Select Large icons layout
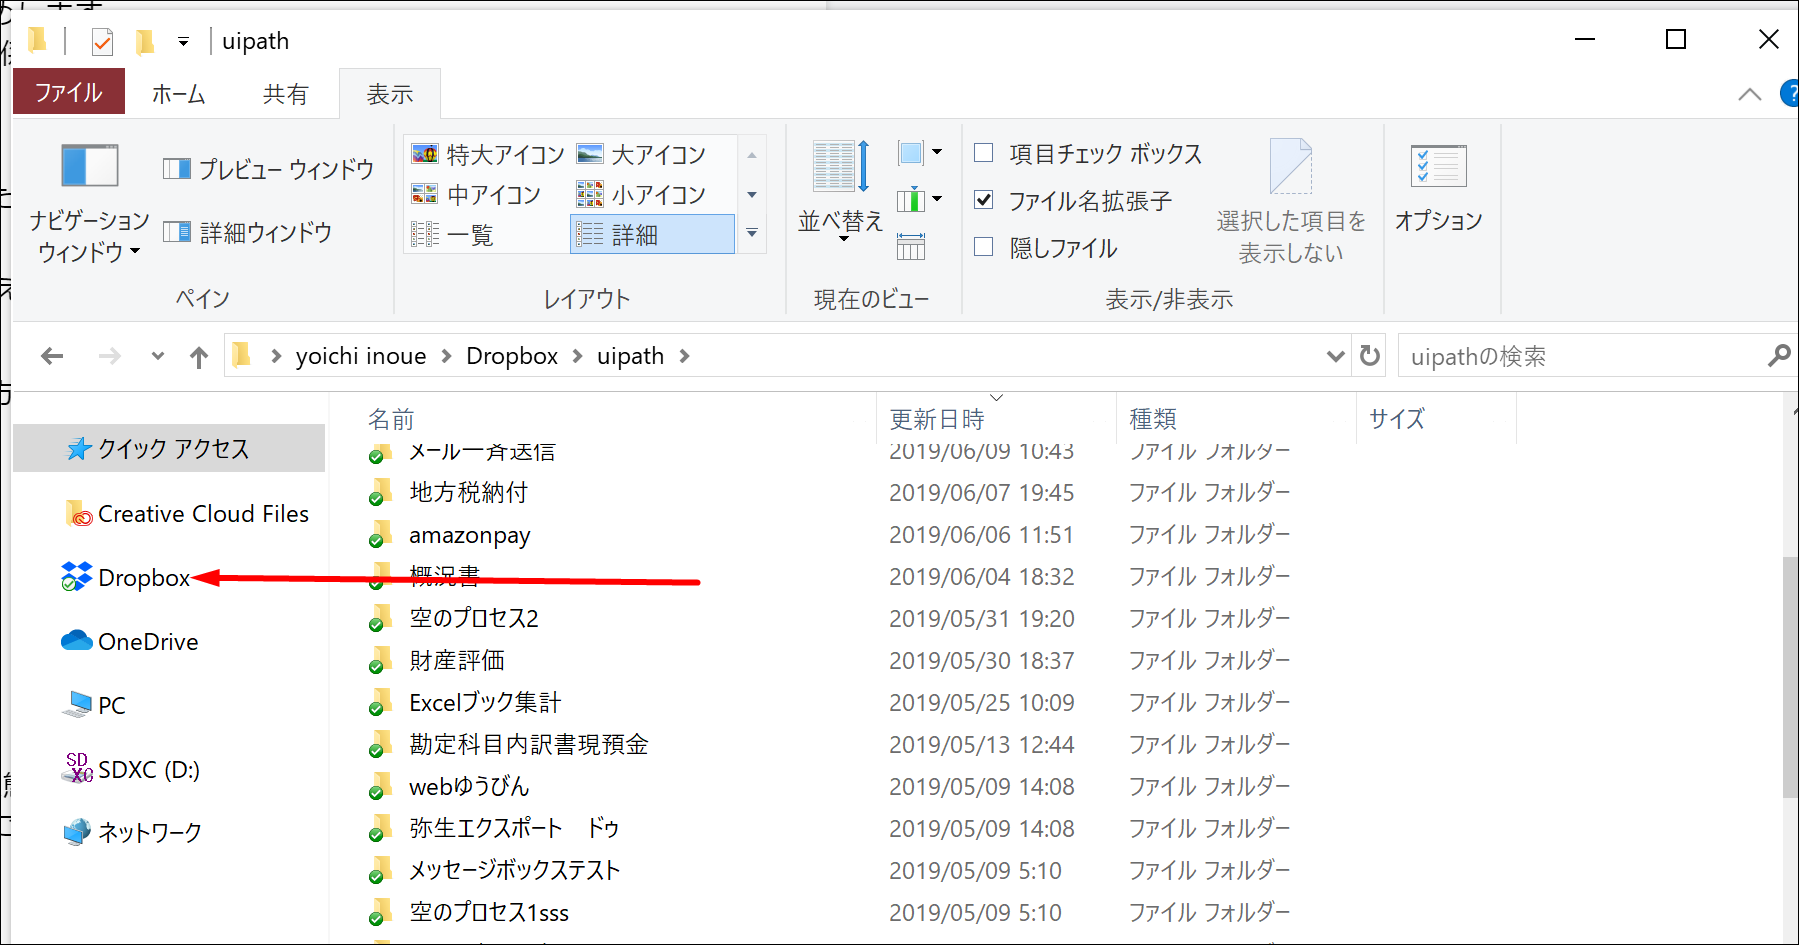Viewport: 1799px width, 945px height. (x=642, y=155)
